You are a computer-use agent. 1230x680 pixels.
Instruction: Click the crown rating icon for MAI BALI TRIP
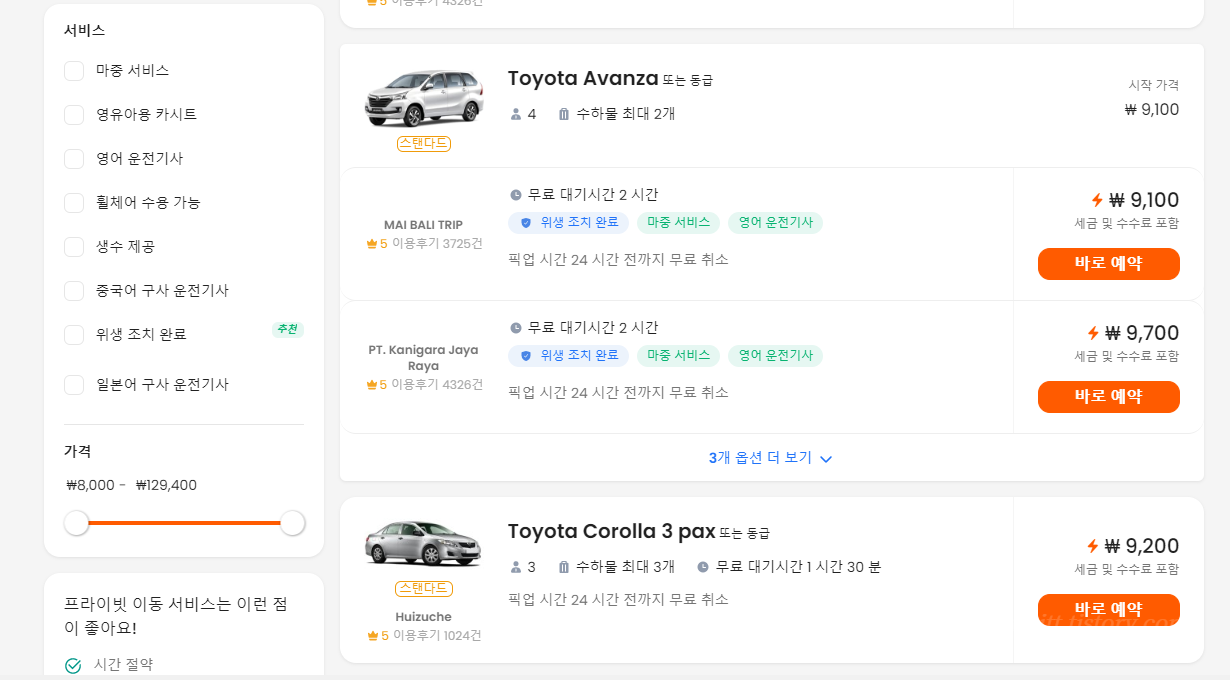pos(372,244)
